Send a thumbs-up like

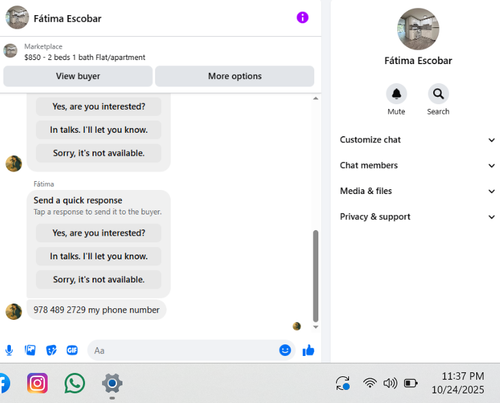308,350
